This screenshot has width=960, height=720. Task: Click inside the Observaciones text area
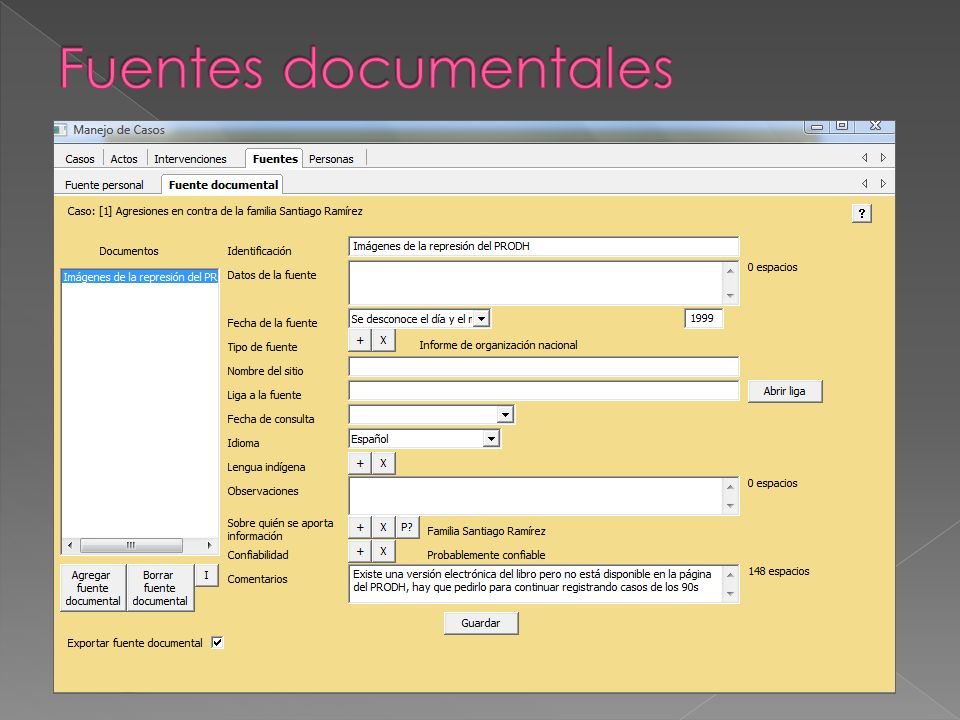[538, 496]
